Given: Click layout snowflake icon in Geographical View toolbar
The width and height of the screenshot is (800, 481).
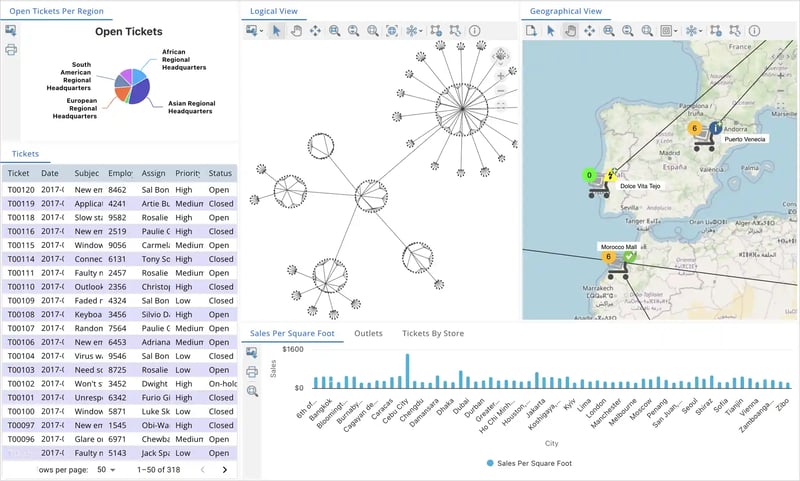Looking at the screenshot, I should (691, 31).
